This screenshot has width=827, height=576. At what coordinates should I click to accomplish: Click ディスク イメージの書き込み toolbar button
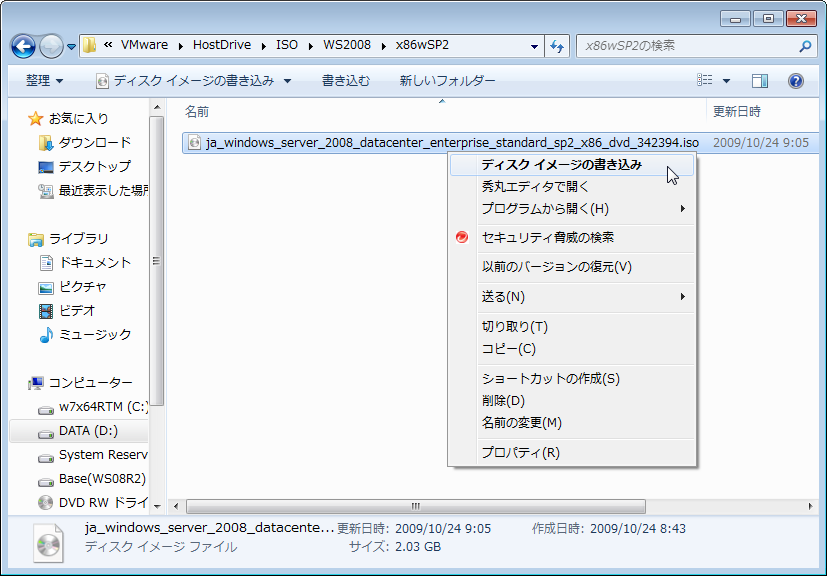(186, 81)
